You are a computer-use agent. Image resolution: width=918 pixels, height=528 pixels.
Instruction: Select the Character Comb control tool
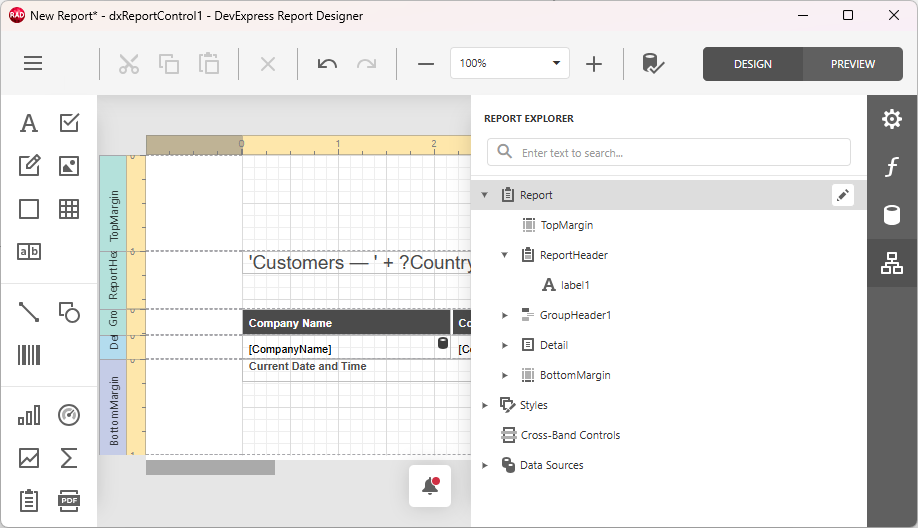pos(29,252)
